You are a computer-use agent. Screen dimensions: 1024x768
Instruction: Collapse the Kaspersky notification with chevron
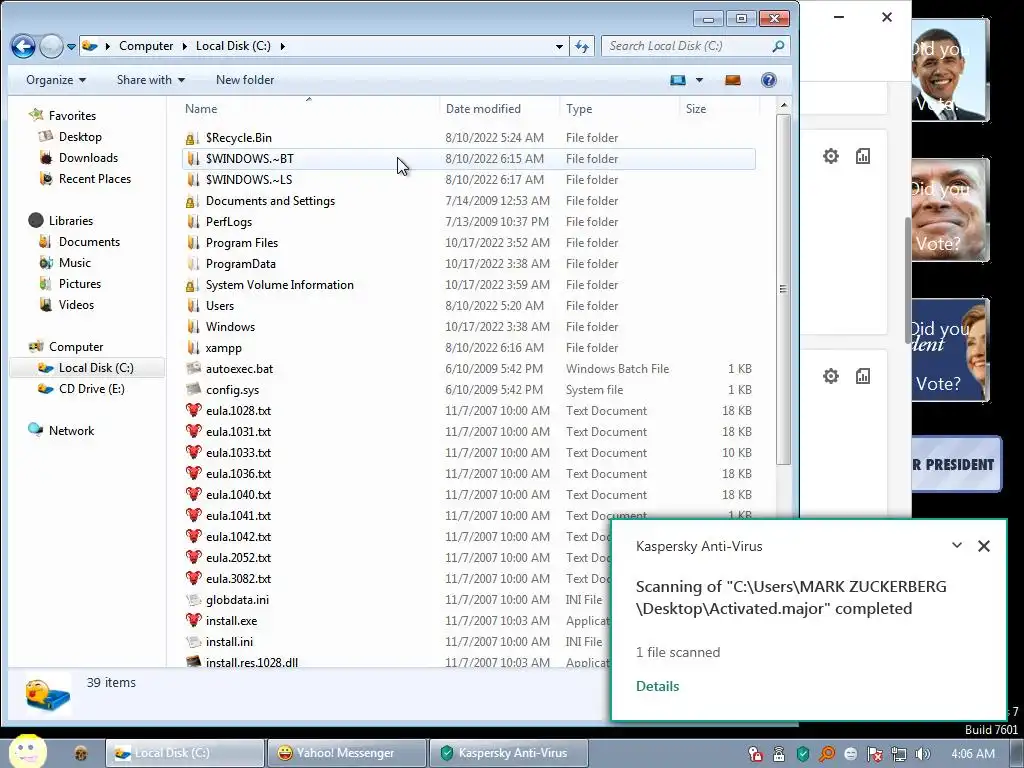[x=957, y=545]
